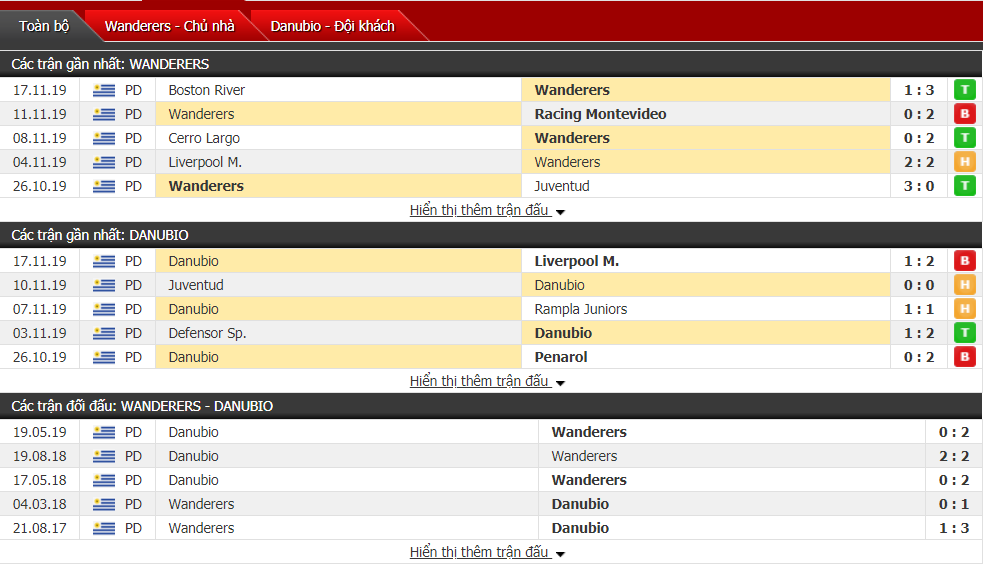Click the 'Các trận gần nhất: DANUBIO' header
The width and height of the screenshot is (984, 564).
(x=100, y=235)
